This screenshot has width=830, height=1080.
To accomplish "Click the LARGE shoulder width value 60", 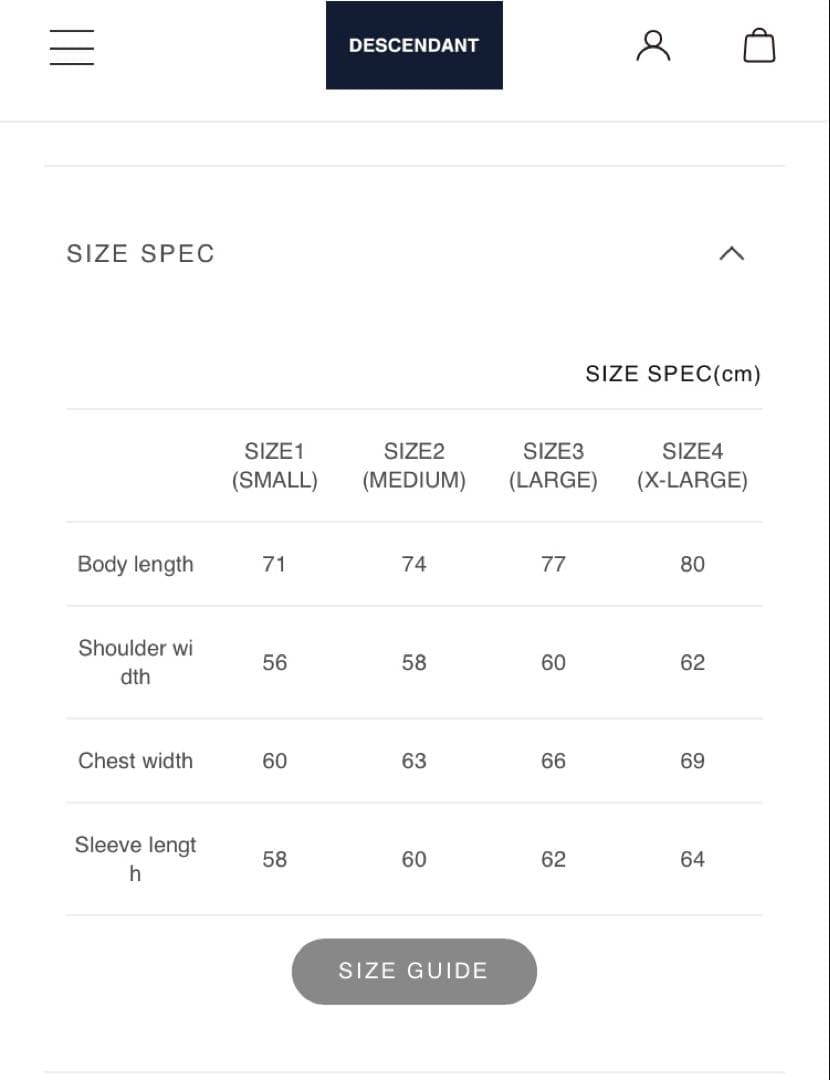I will tap(553, 662).
